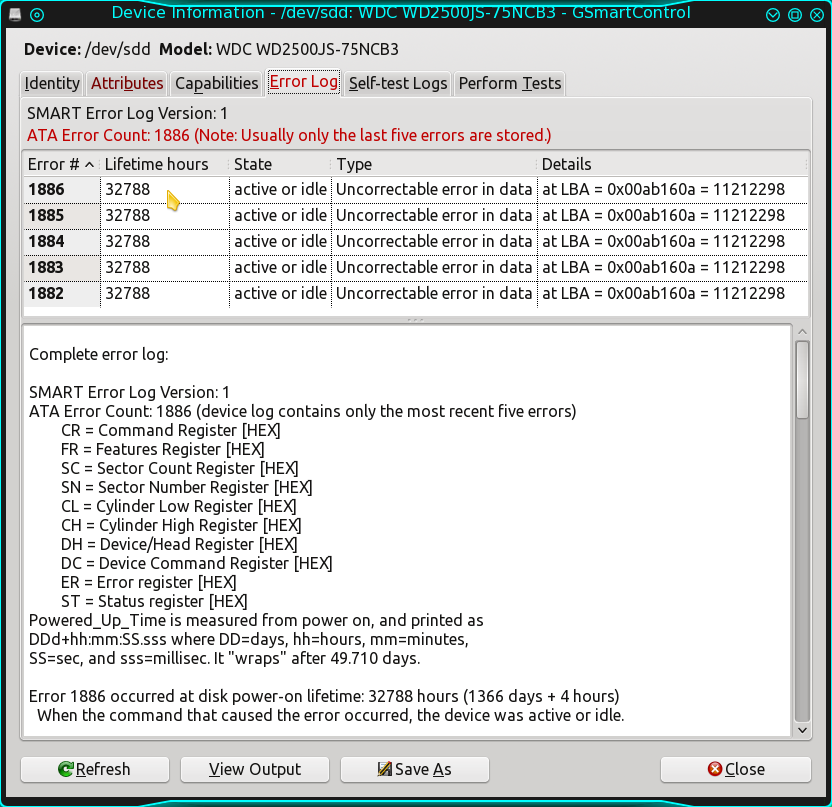Sort table by Error # column header

61,164
